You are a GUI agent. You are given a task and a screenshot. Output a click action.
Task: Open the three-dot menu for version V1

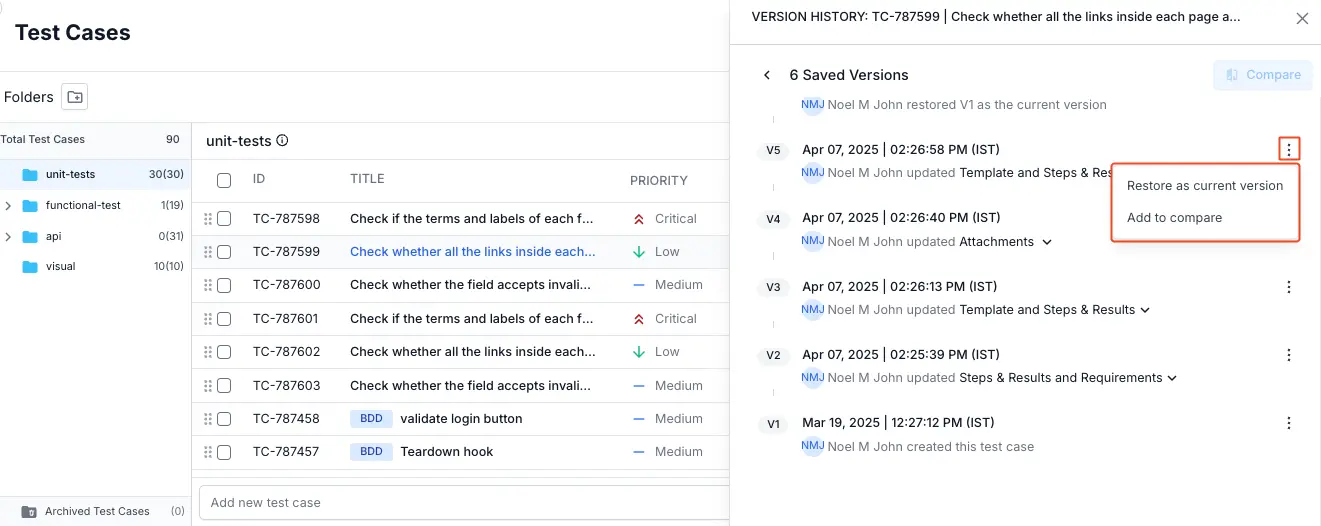[1289, 423]
